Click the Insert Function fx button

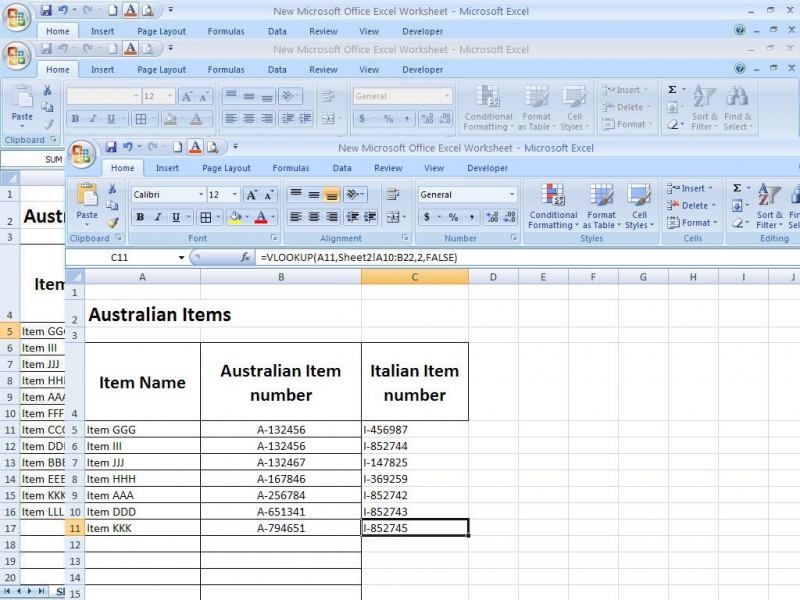pyautogui.click(x=245, y=258)
